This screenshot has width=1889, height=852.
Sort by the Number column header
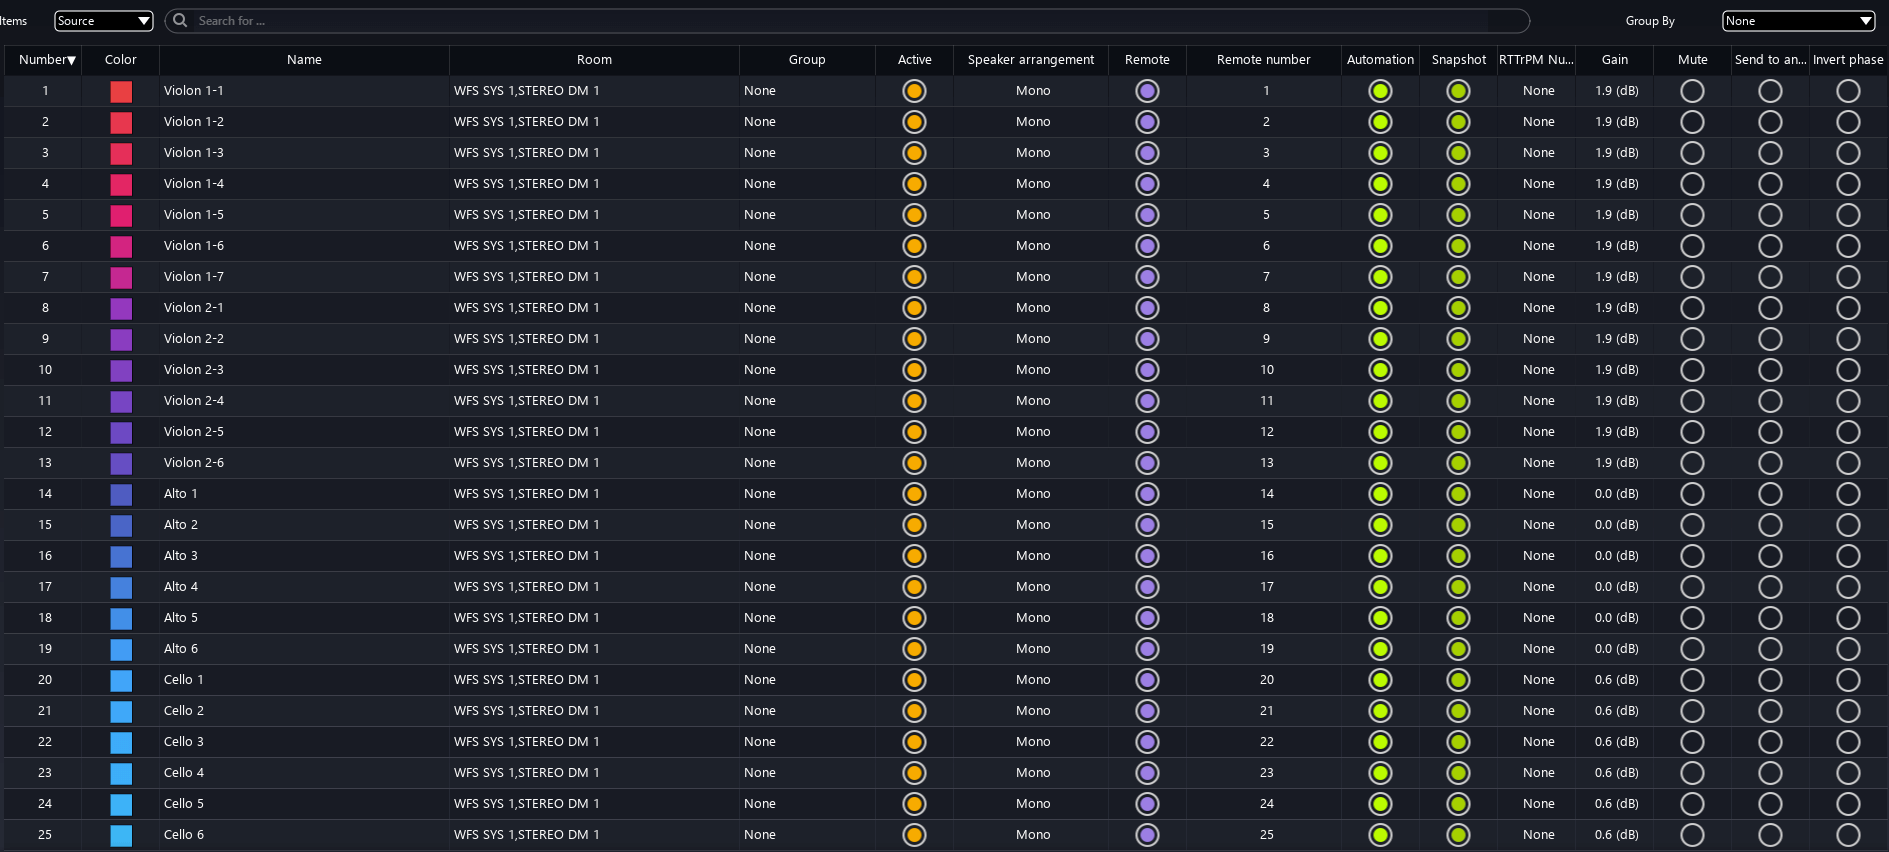(x=45, y=60)
